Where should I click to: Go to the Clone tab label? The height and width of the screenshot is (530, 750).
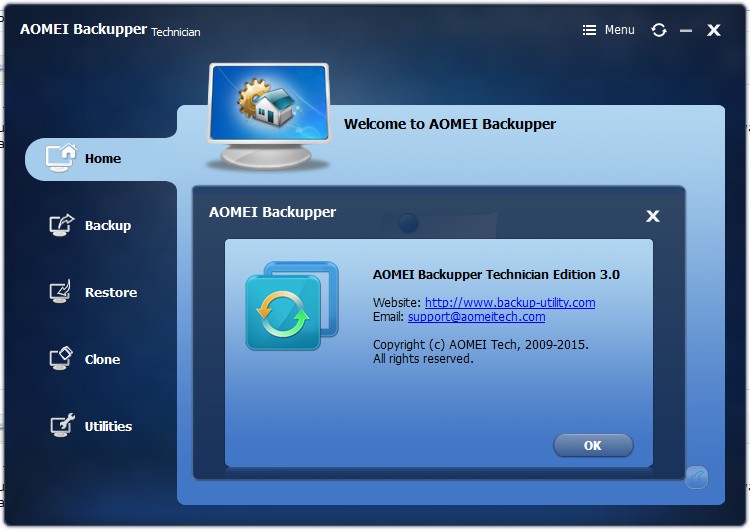tap(102, 359)
